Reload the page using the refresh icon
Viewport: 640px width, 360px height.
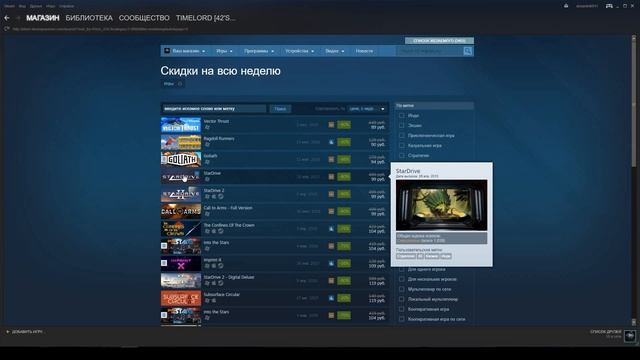point(7,29)
